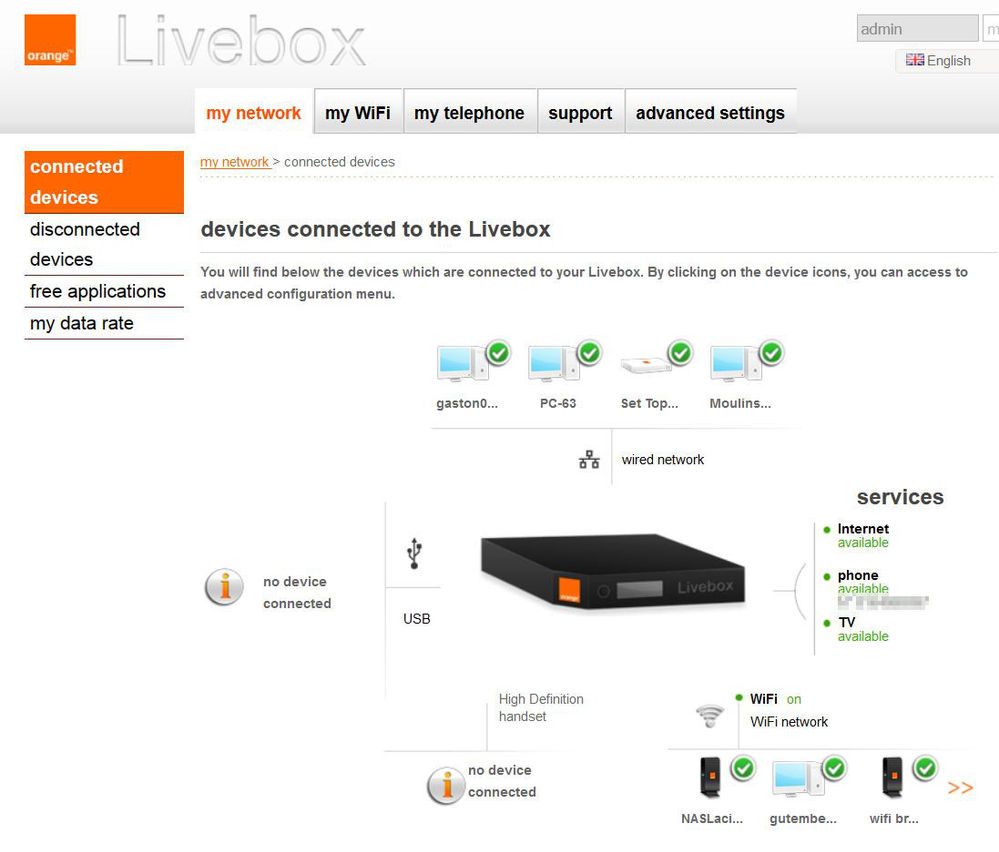The image size is (999, 852).
Task: Click the USB info icon
Action: pos(224,587)
